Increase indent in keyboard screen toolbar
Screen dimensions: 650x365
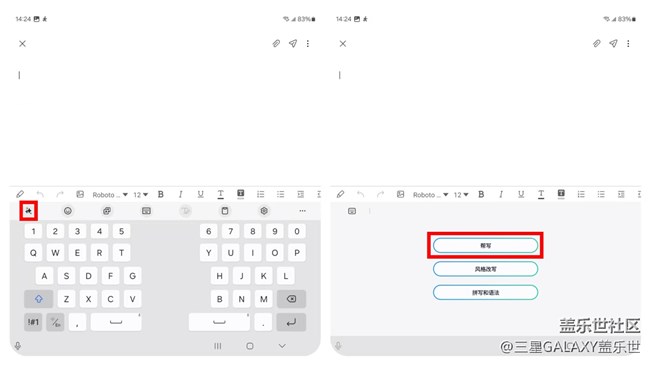coord(301,194)
